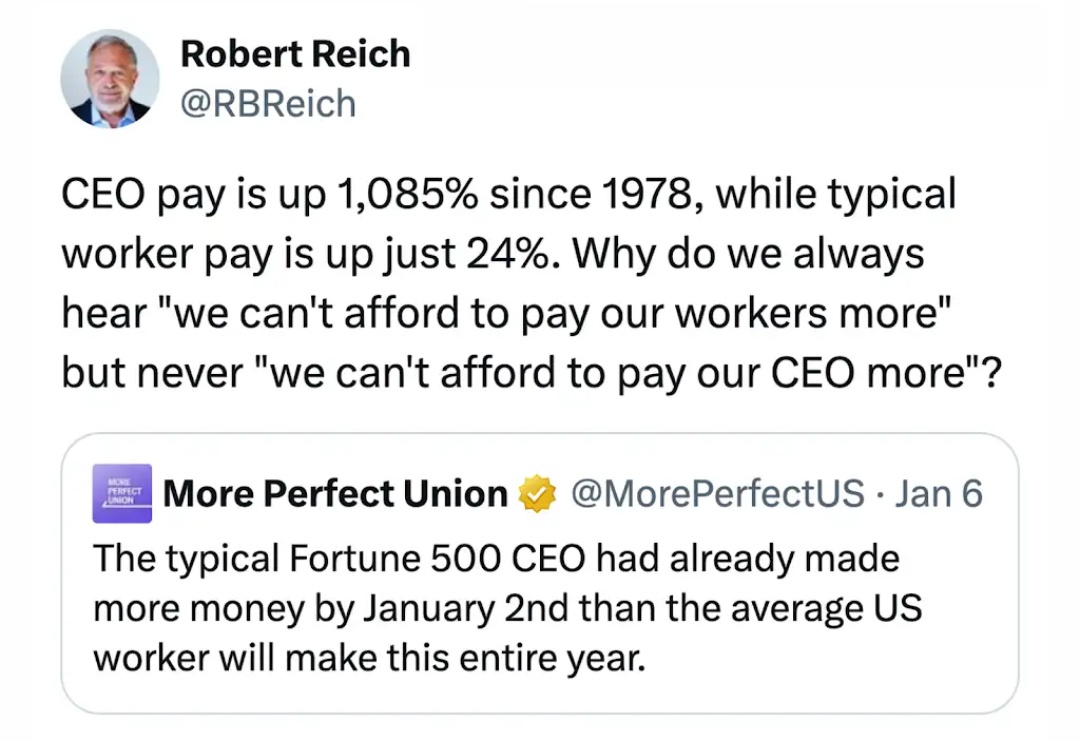Select the main tweet text body
This screenshot has height=741, width=1080.
(x=530, y=283)
